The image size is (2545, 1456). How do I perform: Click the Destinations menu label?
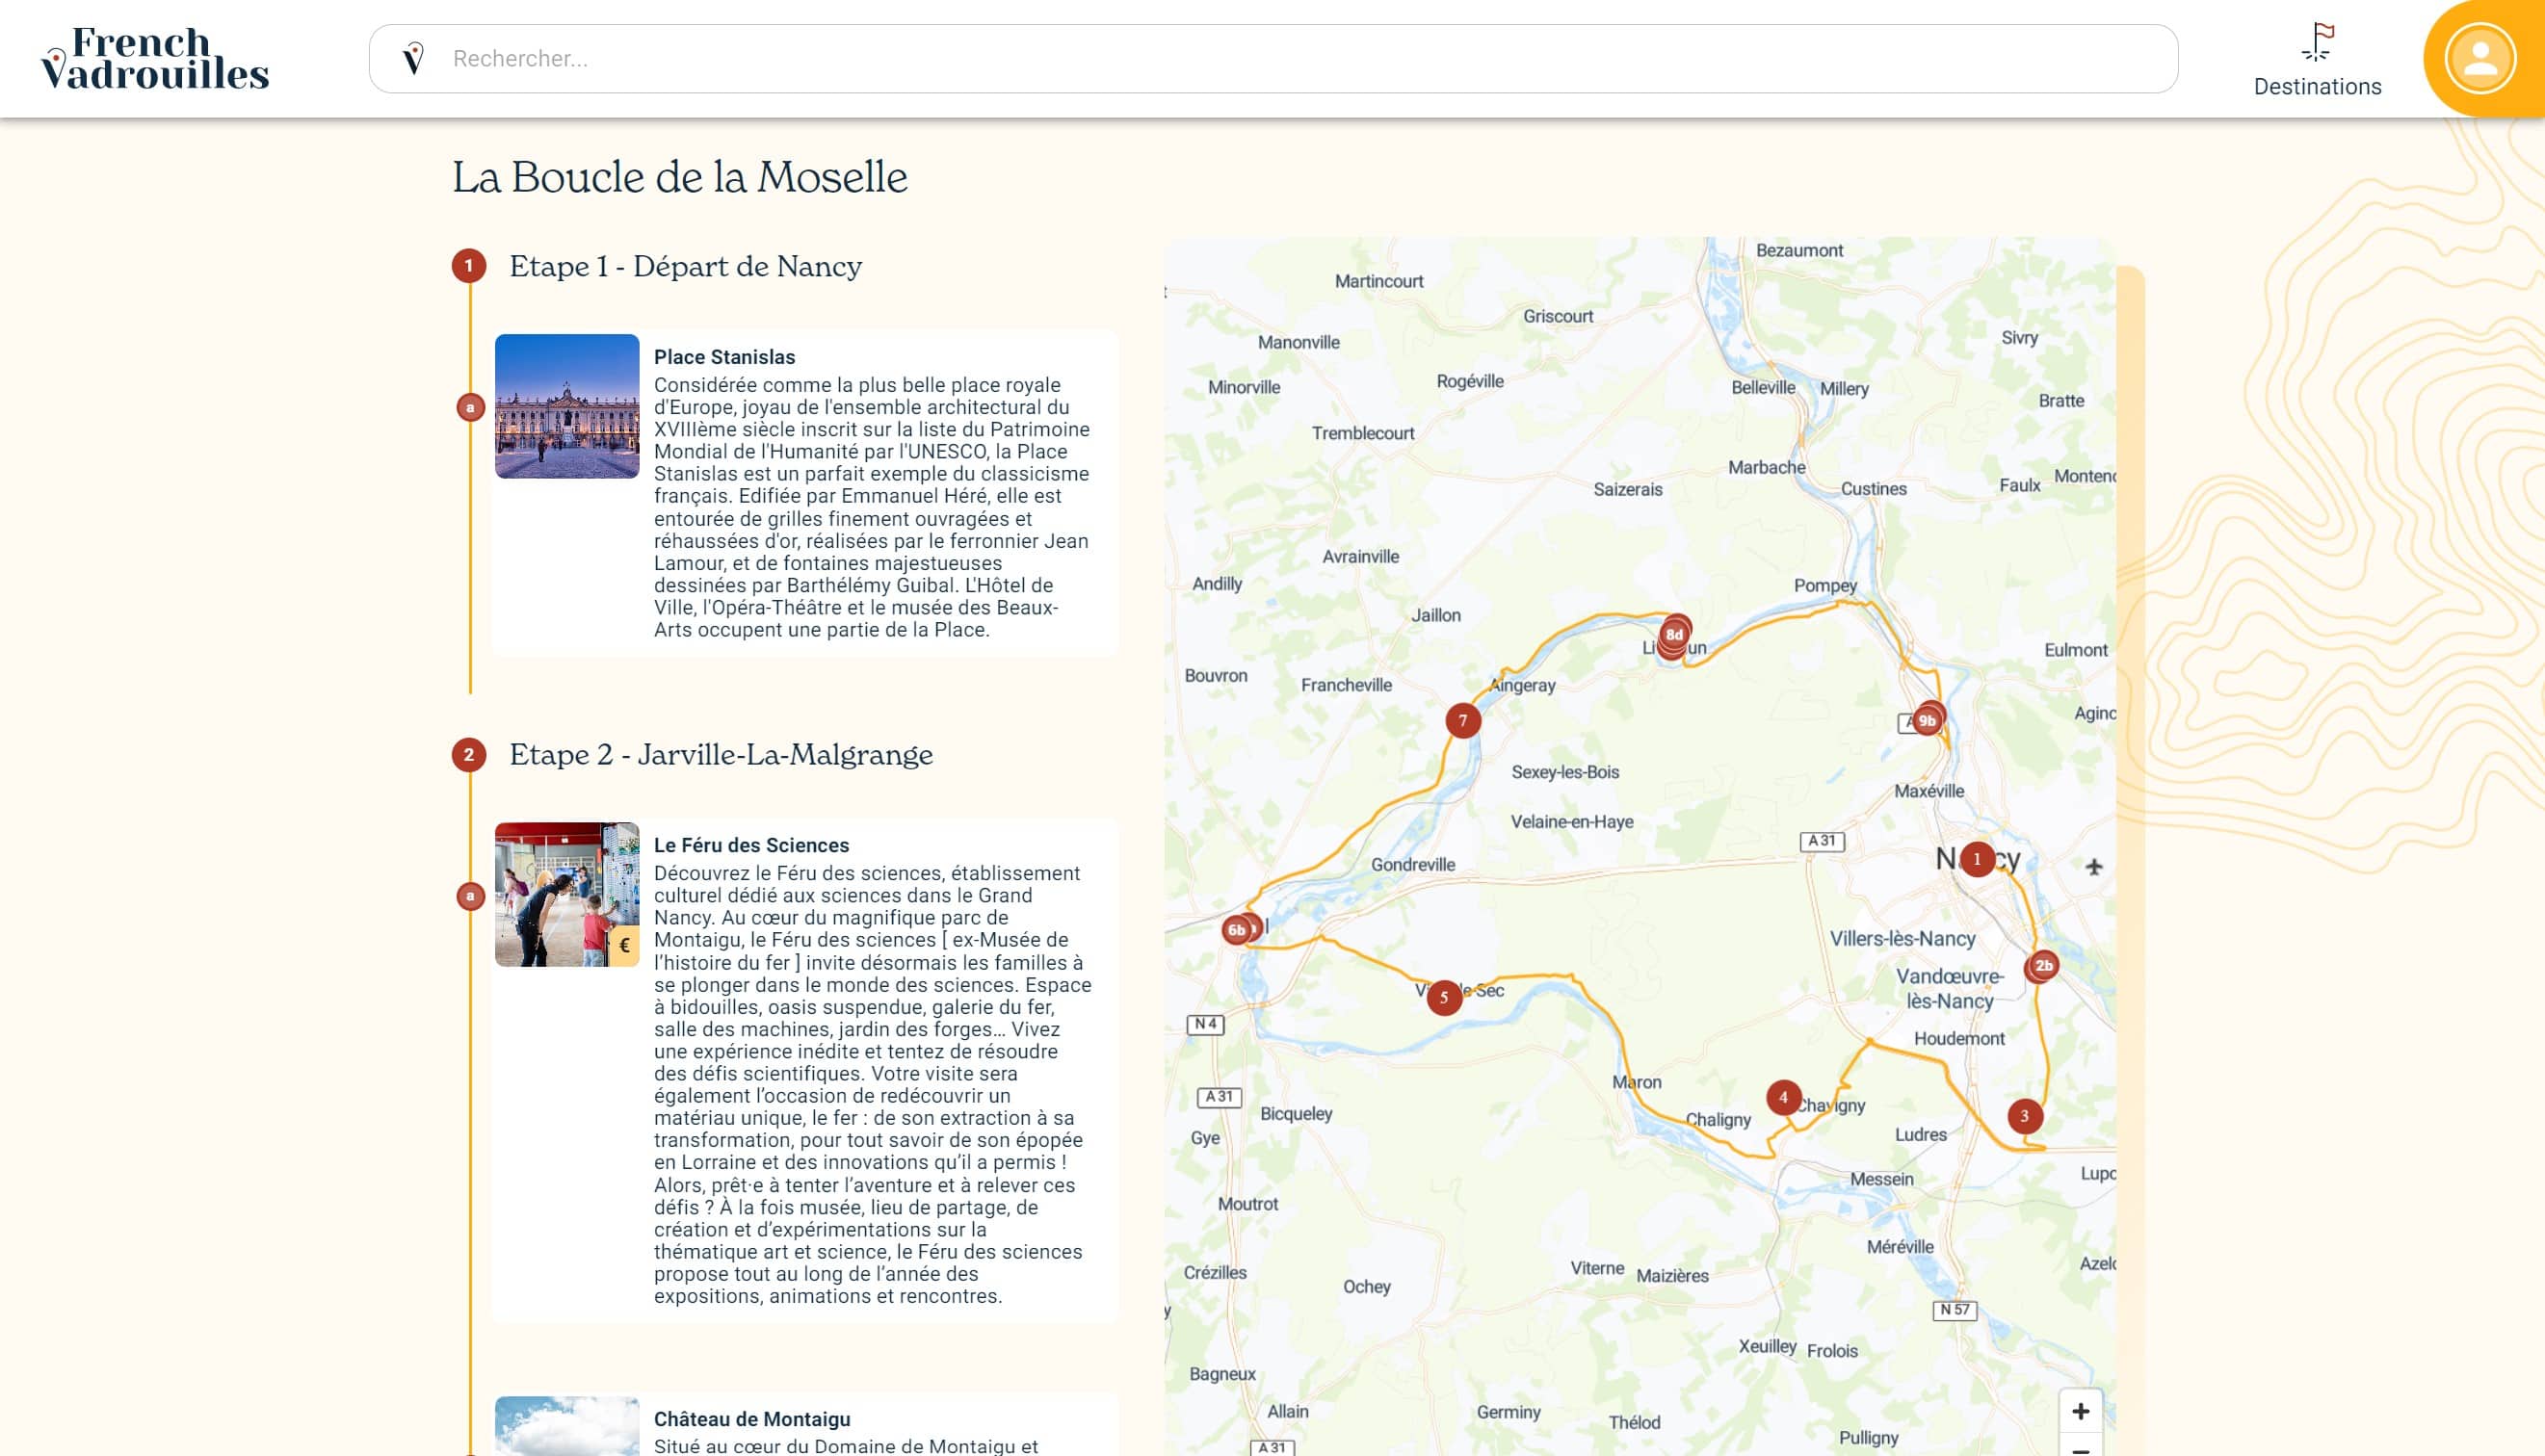click(x=2317, y=87)
